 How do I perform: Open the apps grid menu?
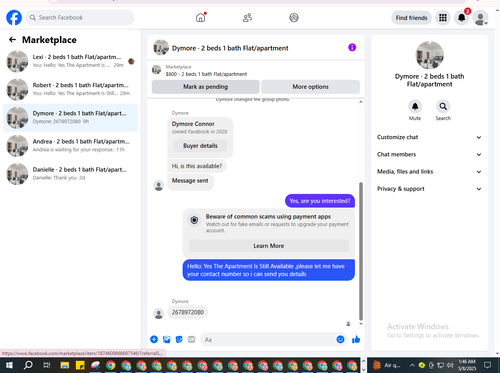click(x=443, y=18)
